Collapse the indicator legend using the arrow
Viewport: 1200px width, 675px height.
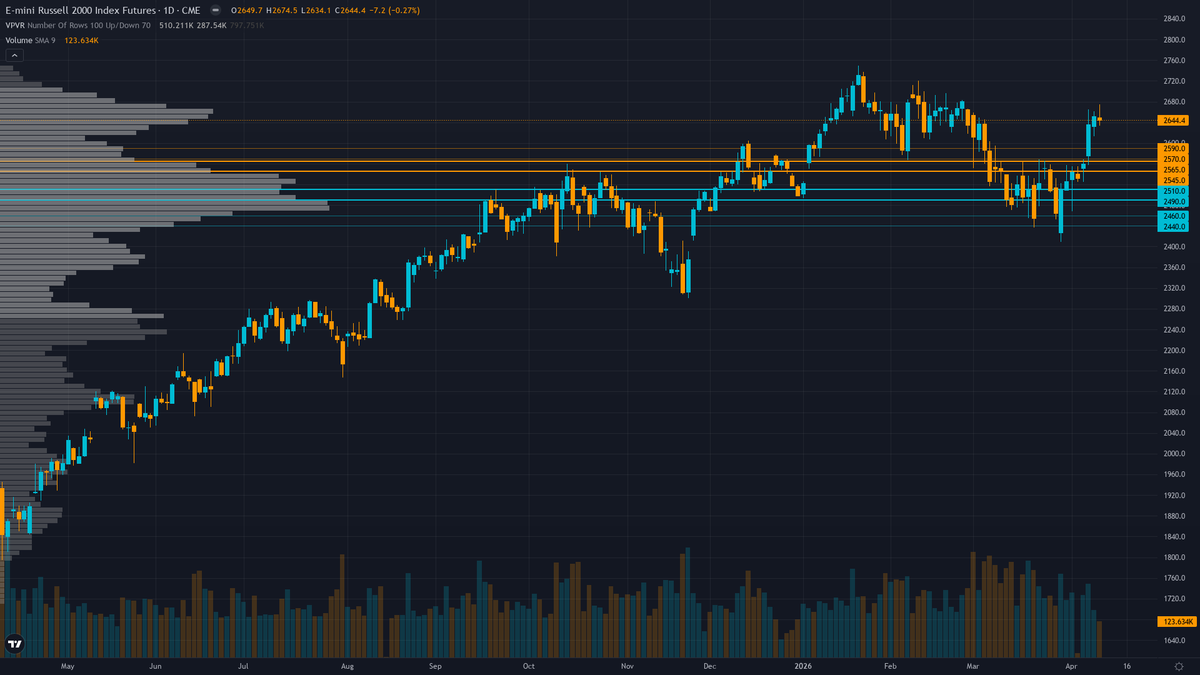coord(13,55)
